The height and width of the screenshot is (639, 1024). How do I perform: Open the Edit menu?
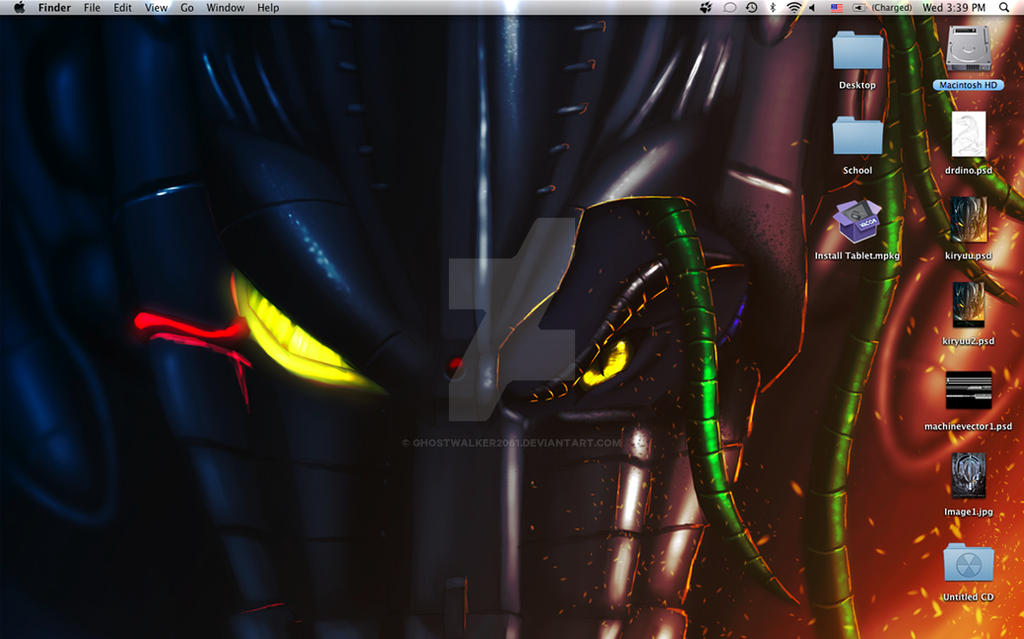(x=122, y=8)
